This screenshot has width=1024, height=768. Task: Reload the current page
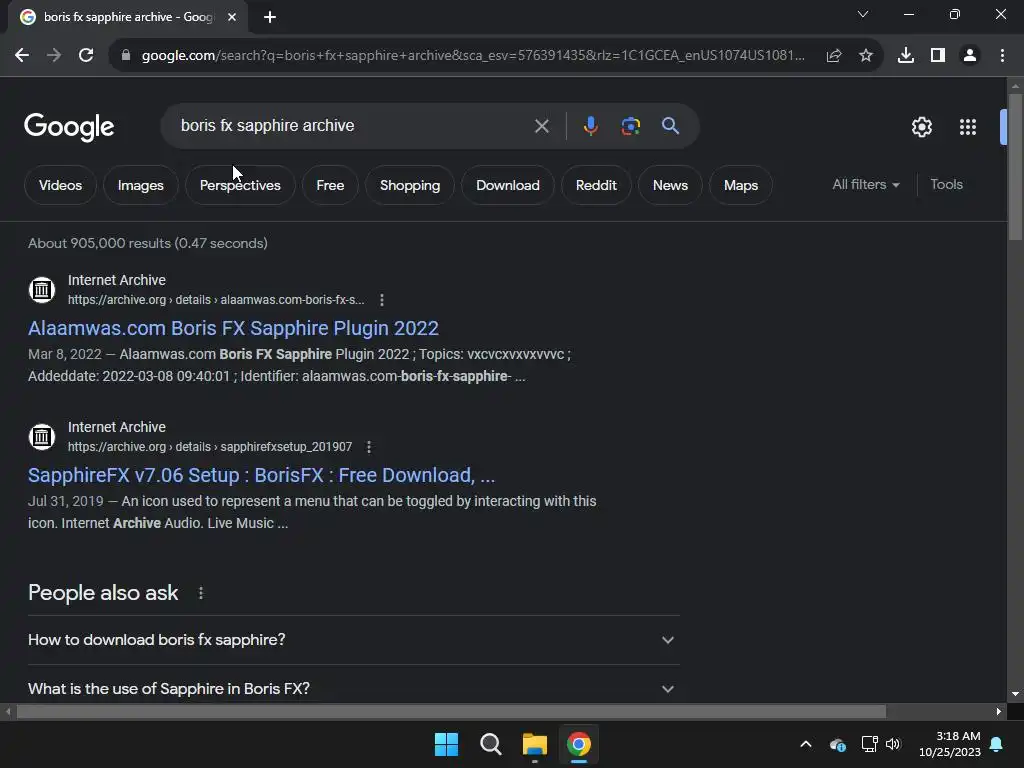click(x=86, y=56)
